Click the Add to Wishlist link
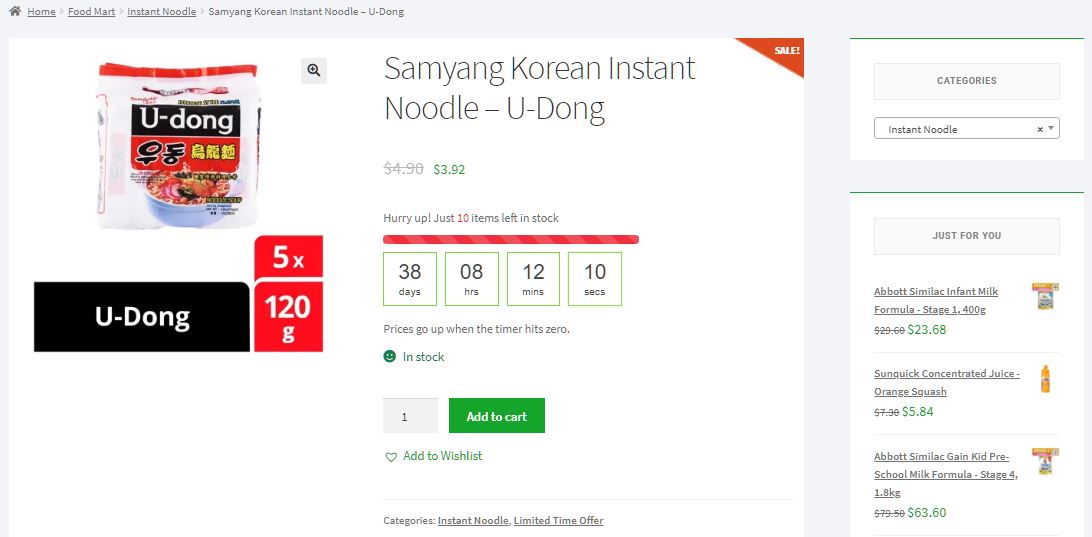The image size is (1092, 537). (442, 456)
